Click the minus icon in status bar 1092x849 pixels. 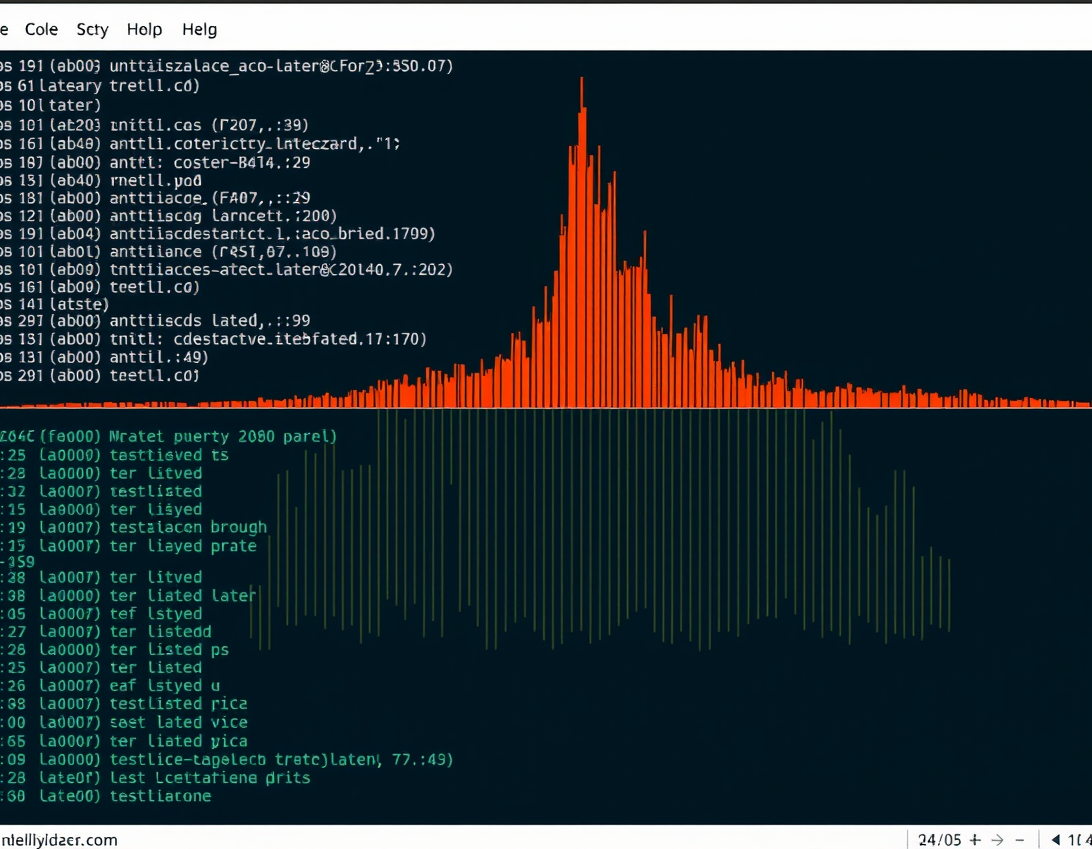(x=1020, y=840)
